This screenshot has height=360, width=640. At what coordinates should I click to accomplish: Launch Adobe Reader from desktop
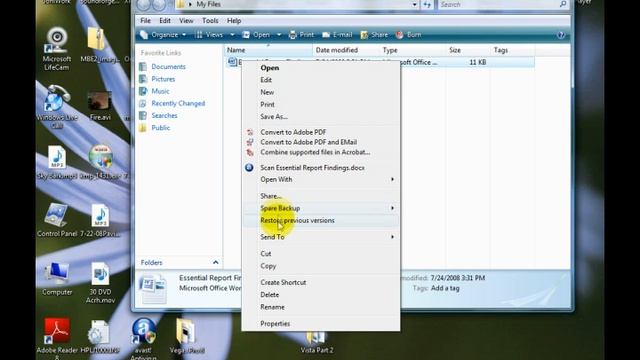point(56,337)
